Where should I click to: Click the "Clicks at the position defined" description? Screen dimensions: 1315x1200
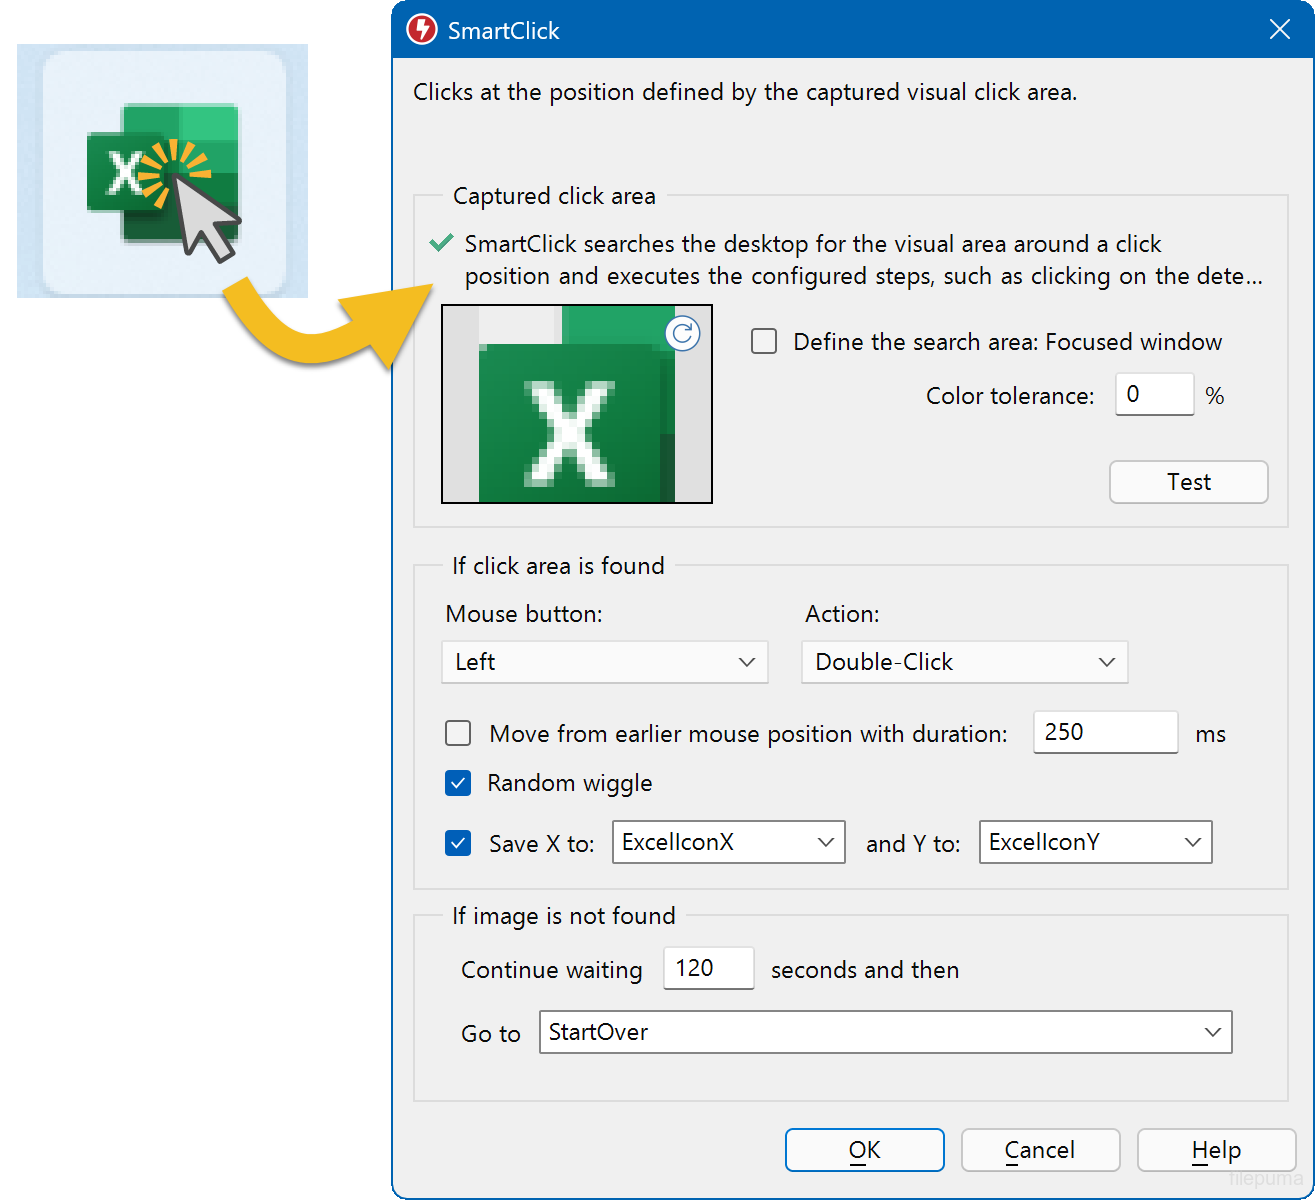[x=745, y=92]
